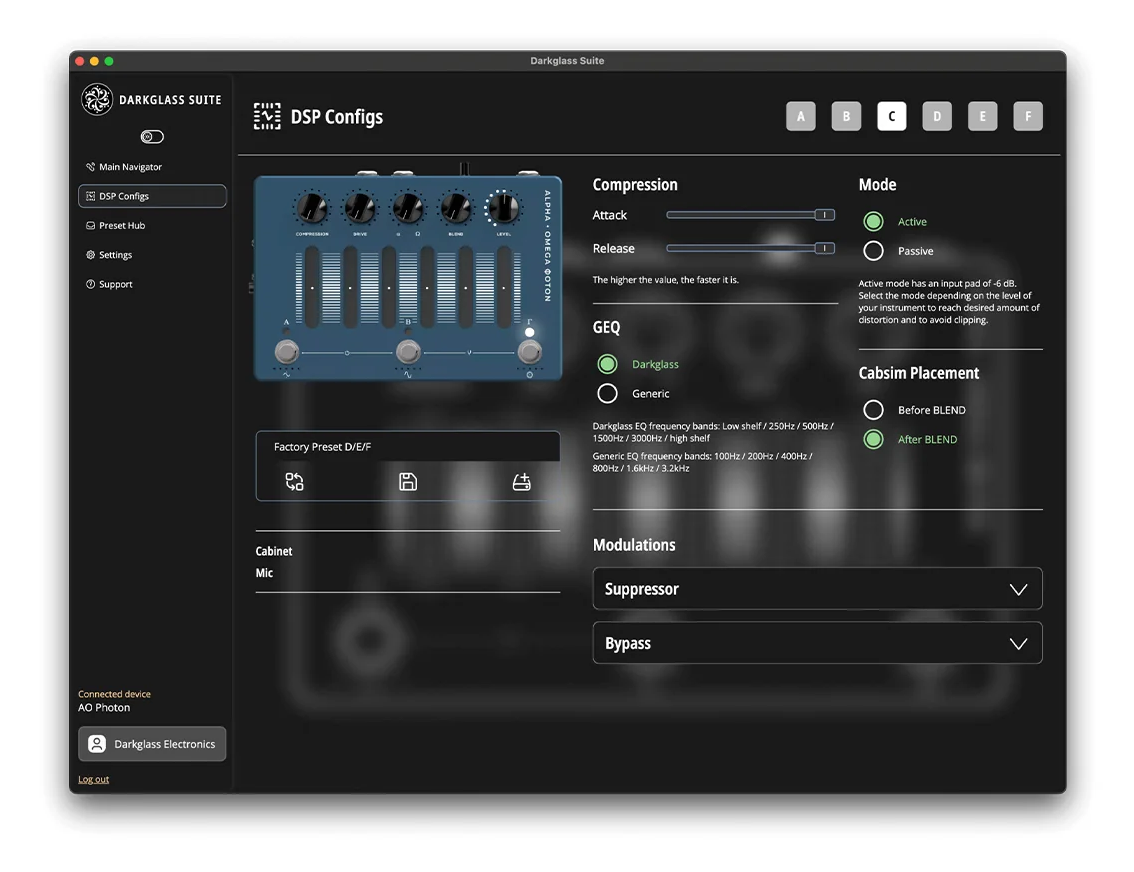Click the Preset Hub inbox icon
The image size is (1134, 872).
pos(90,226)
